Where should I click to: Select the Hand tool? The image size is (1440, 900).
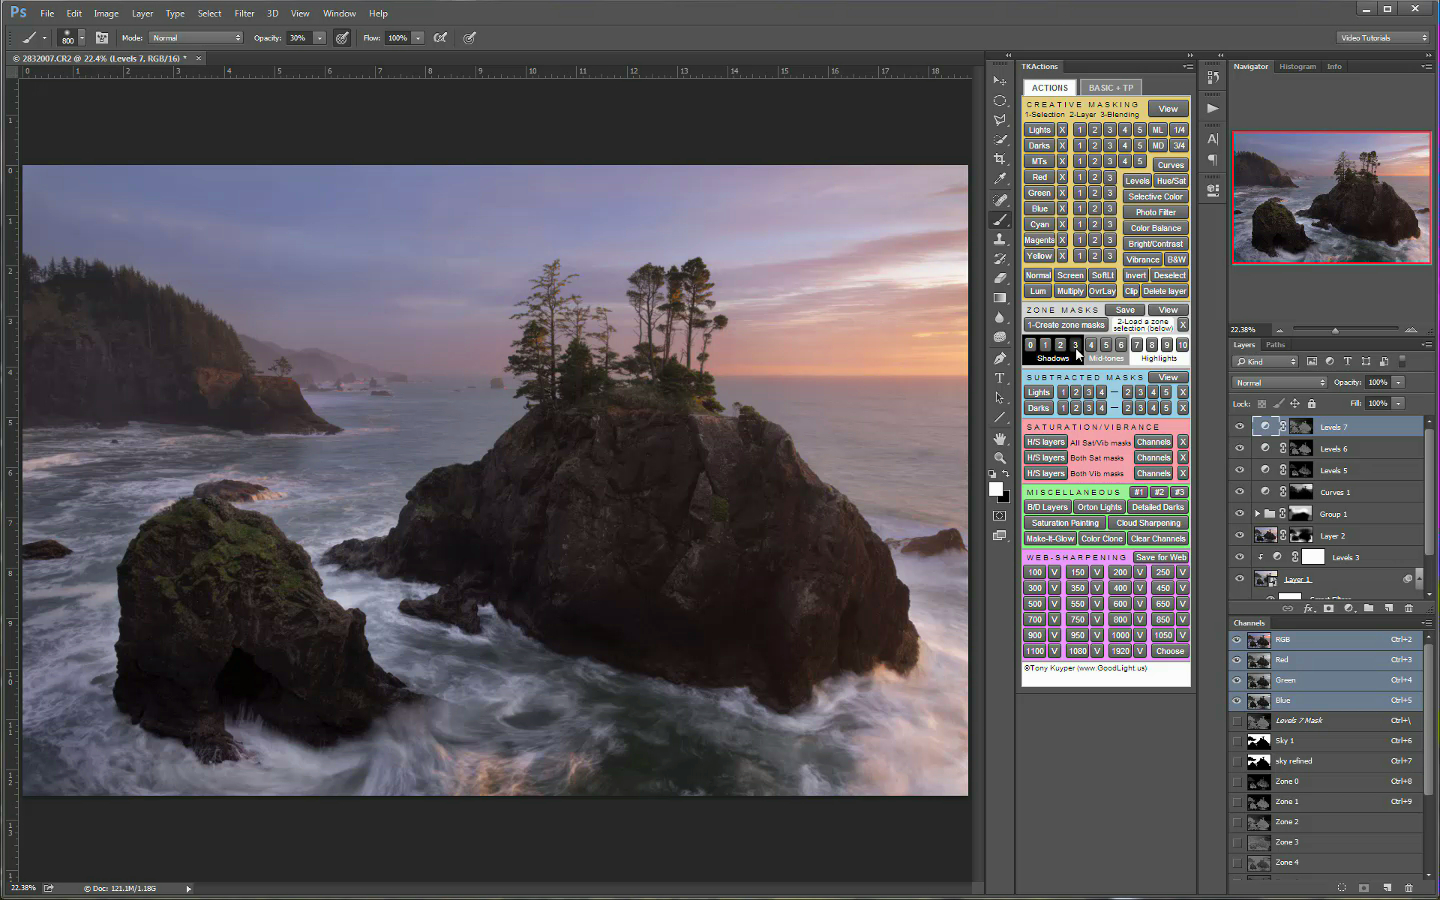tap(999, 438)
